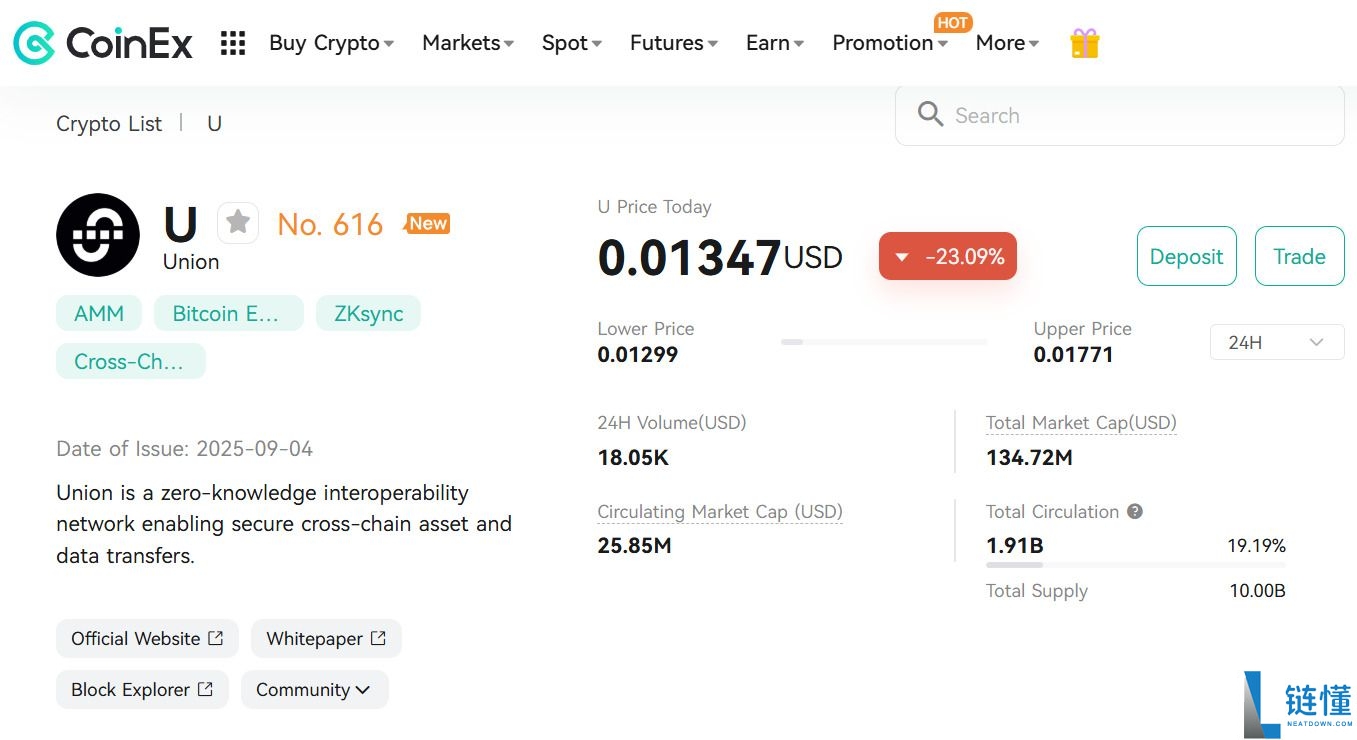The image size is (1357, 740).
Task: Click the CoinEx logo
Action: (x=103, y=43)
